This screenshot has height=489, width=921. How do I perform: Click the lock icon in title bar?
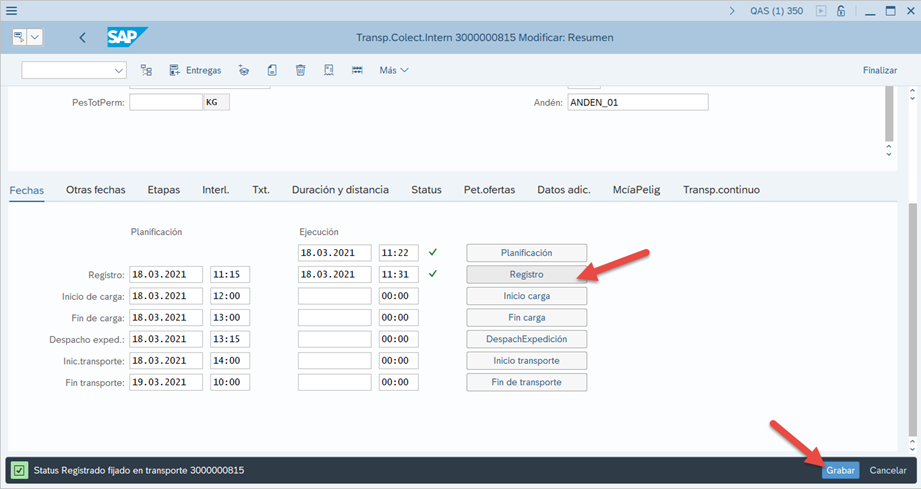841,11
